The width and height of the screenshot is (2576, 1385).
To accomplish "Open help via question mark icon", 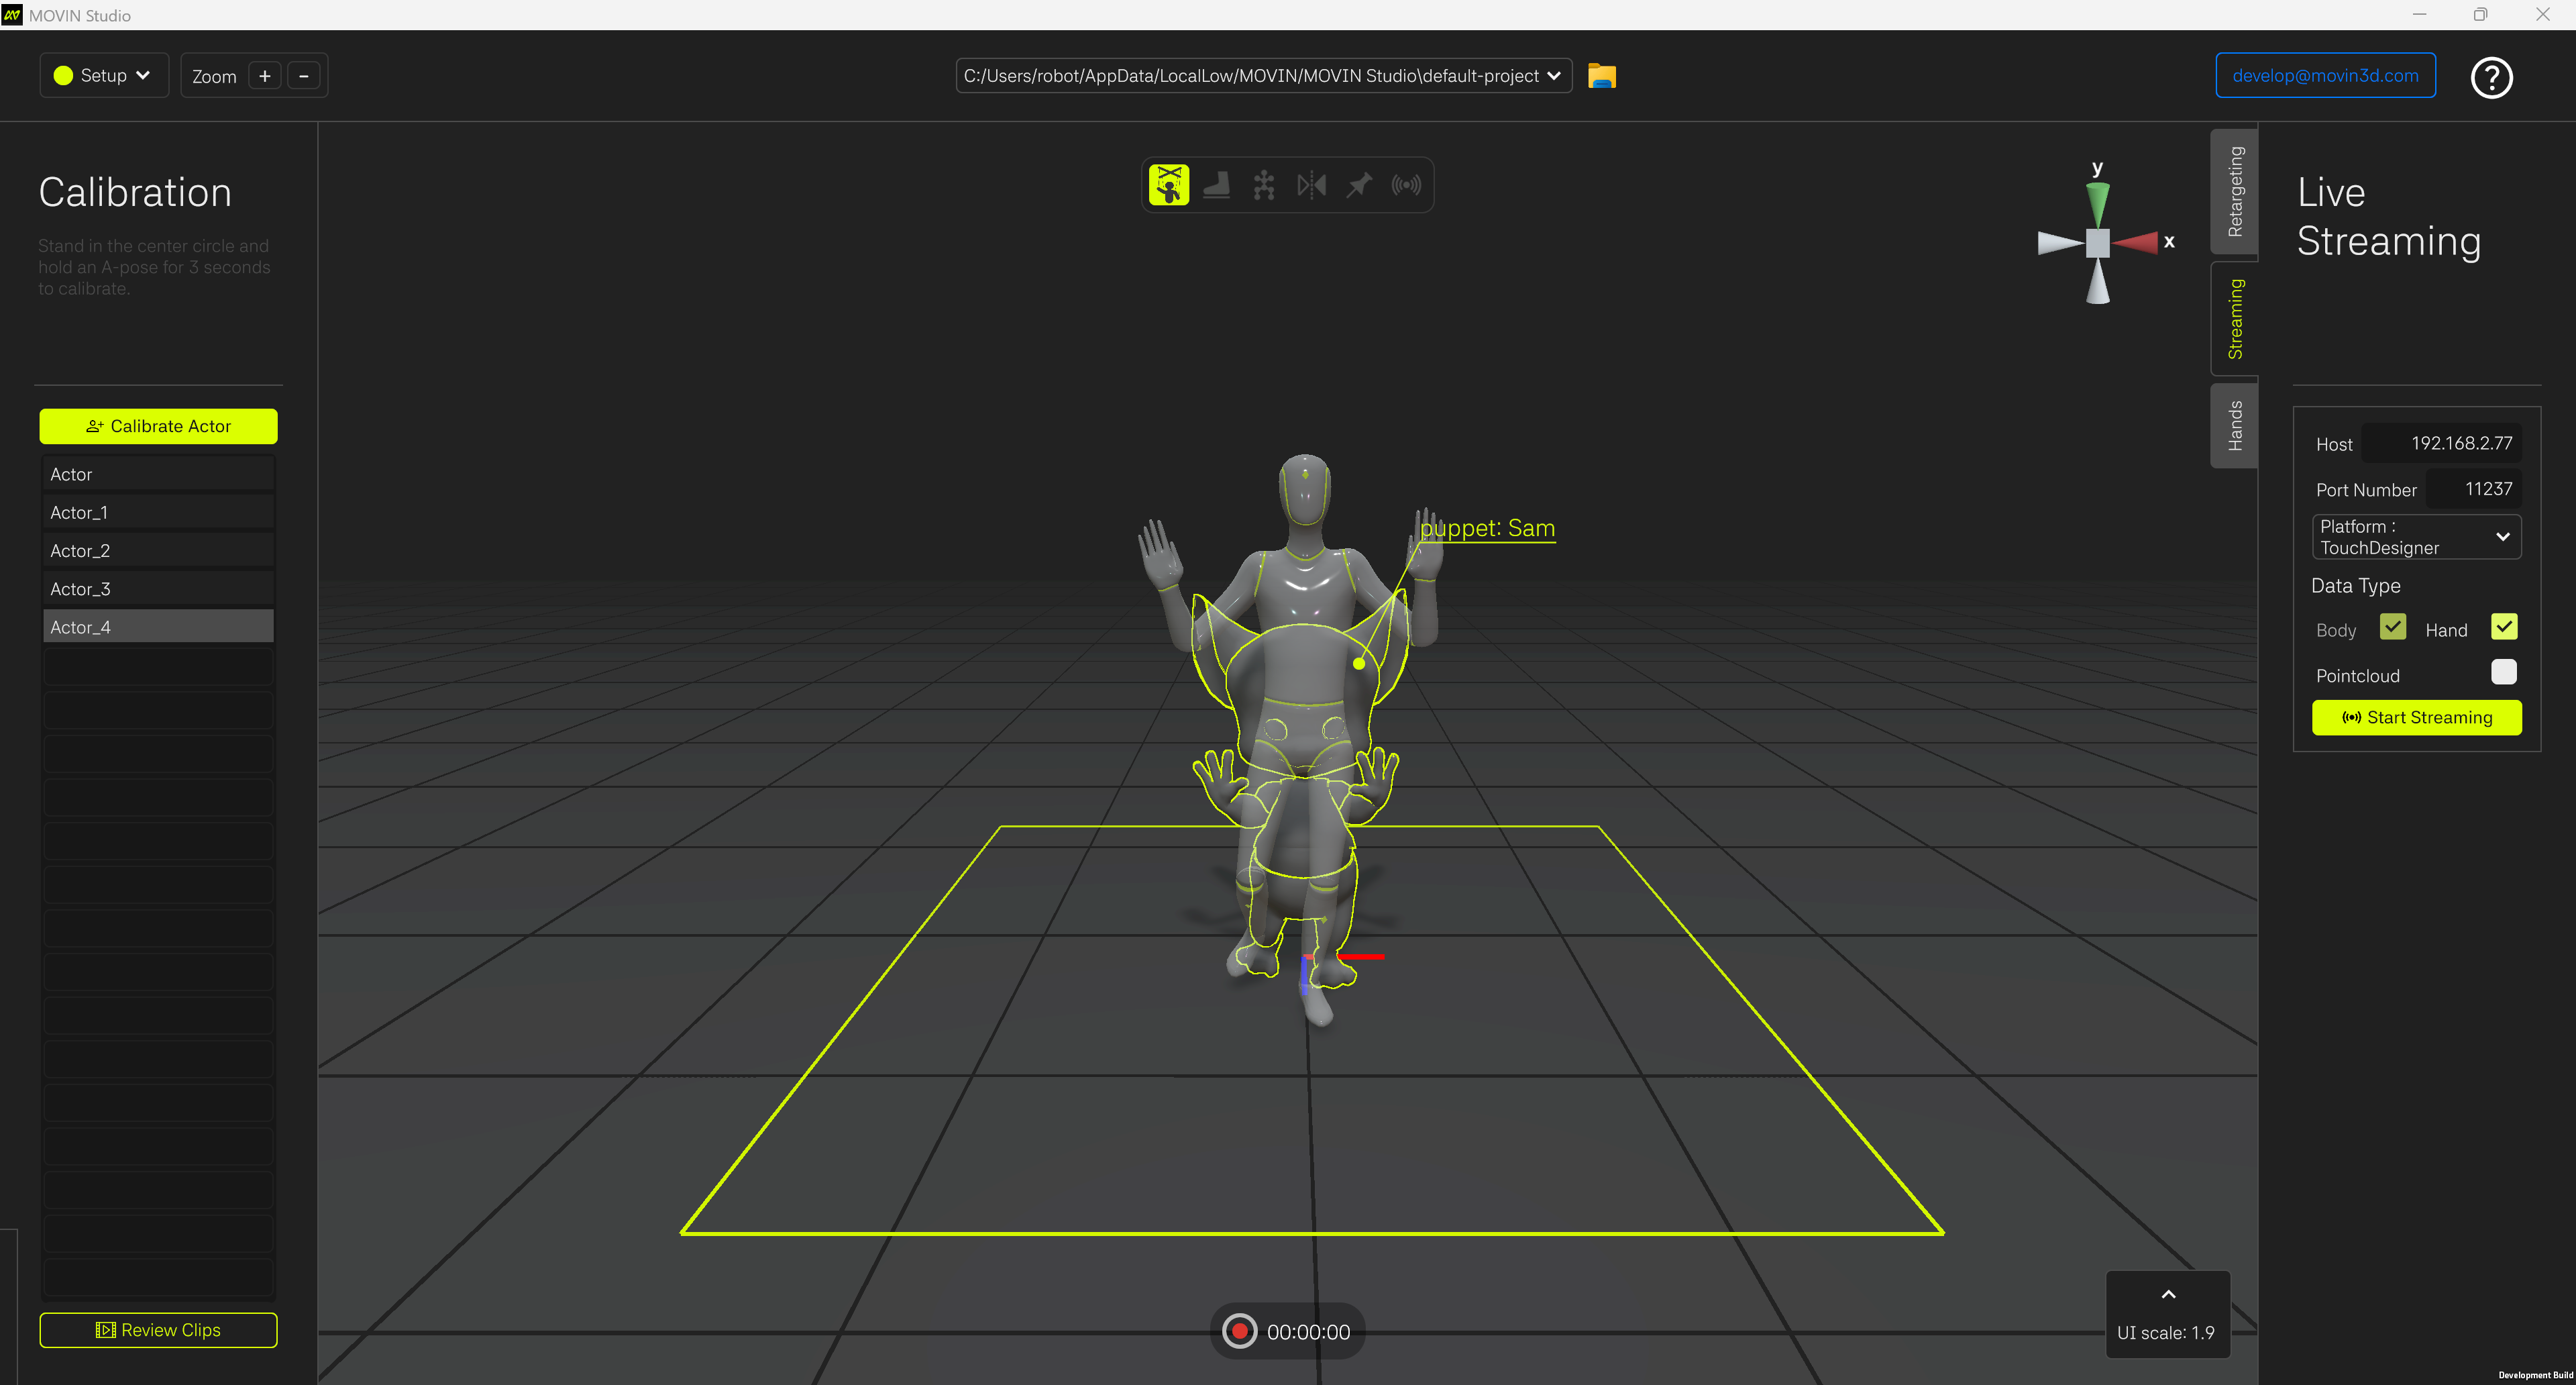I will [2491, 77].
